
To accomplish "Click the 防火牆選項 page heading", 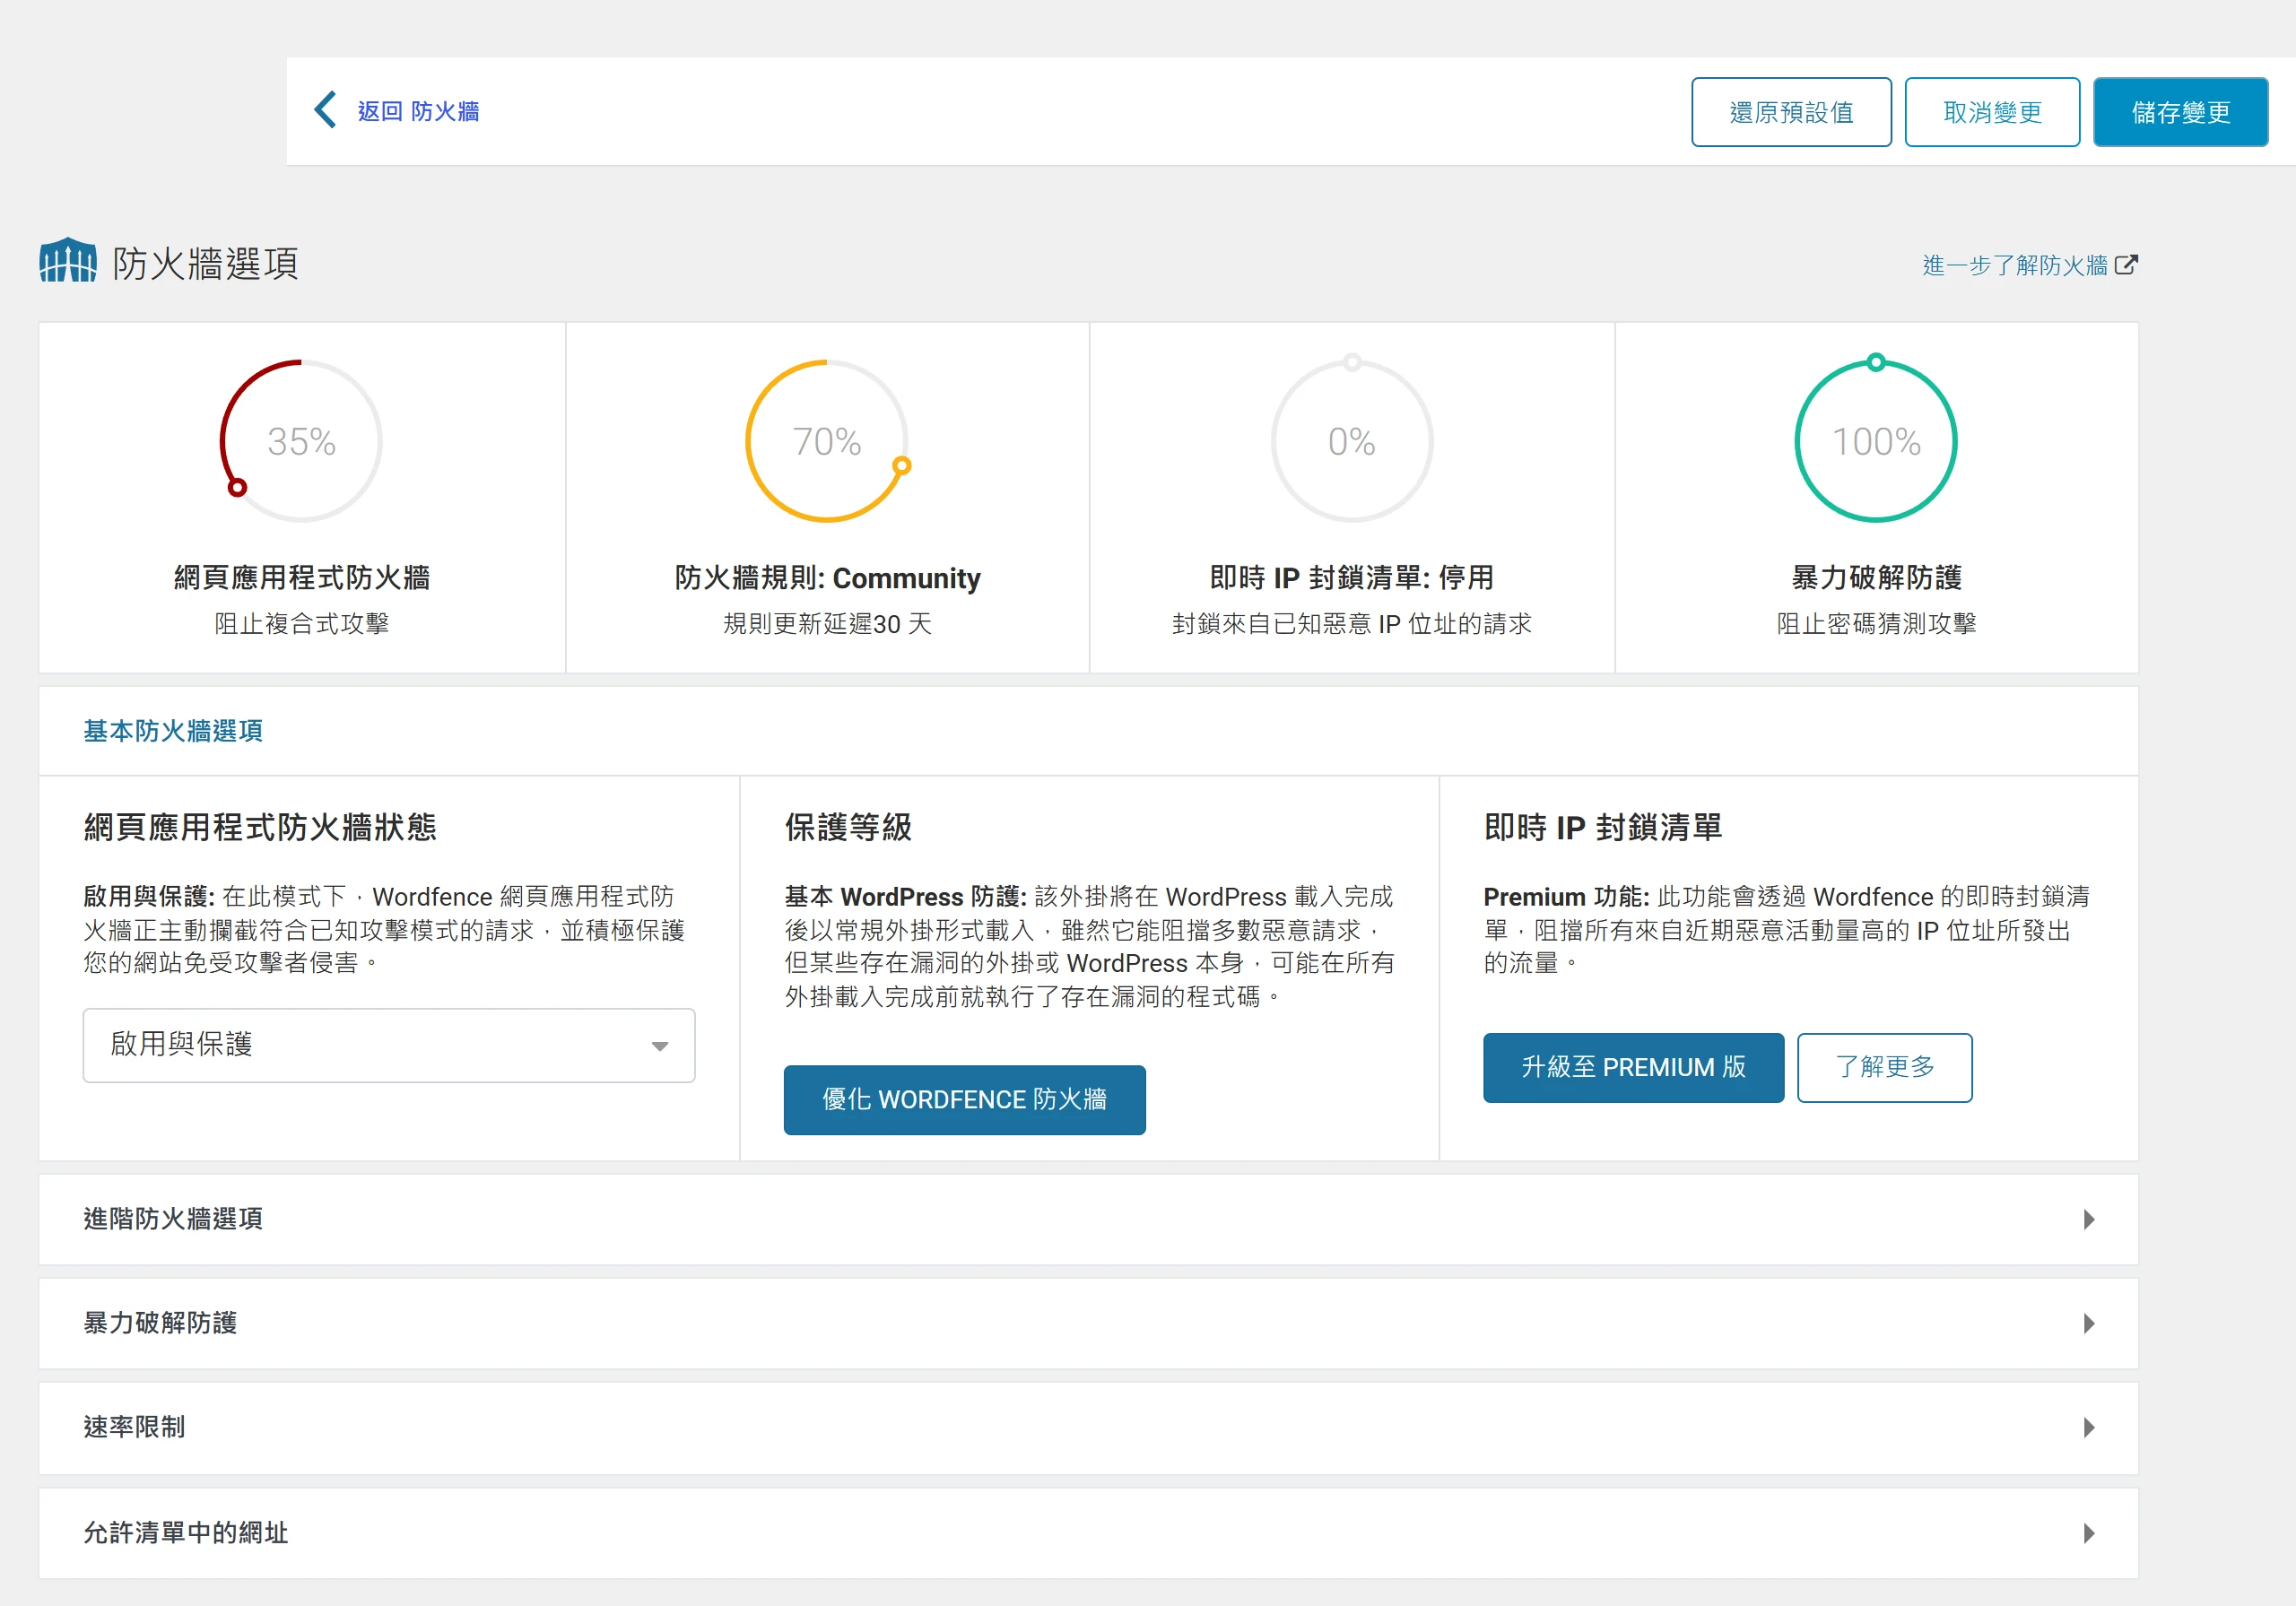I will [x=205, y=264].
